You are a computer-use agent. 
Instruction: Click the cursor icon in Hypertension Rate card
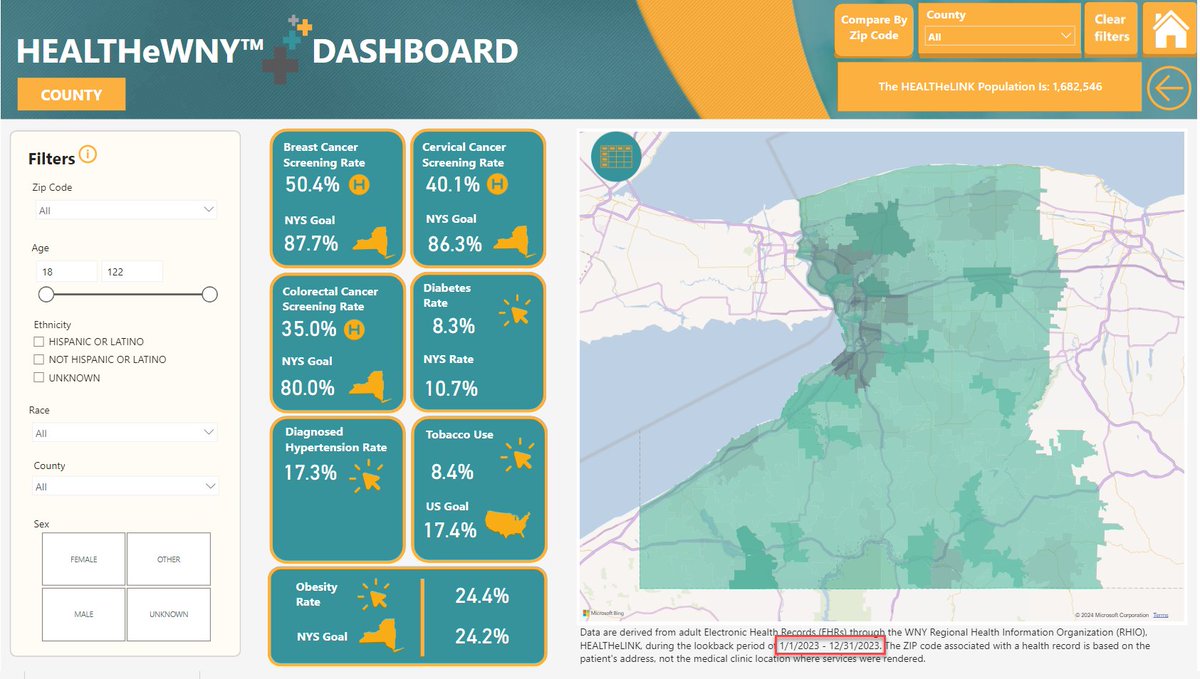tap(367, 477)
